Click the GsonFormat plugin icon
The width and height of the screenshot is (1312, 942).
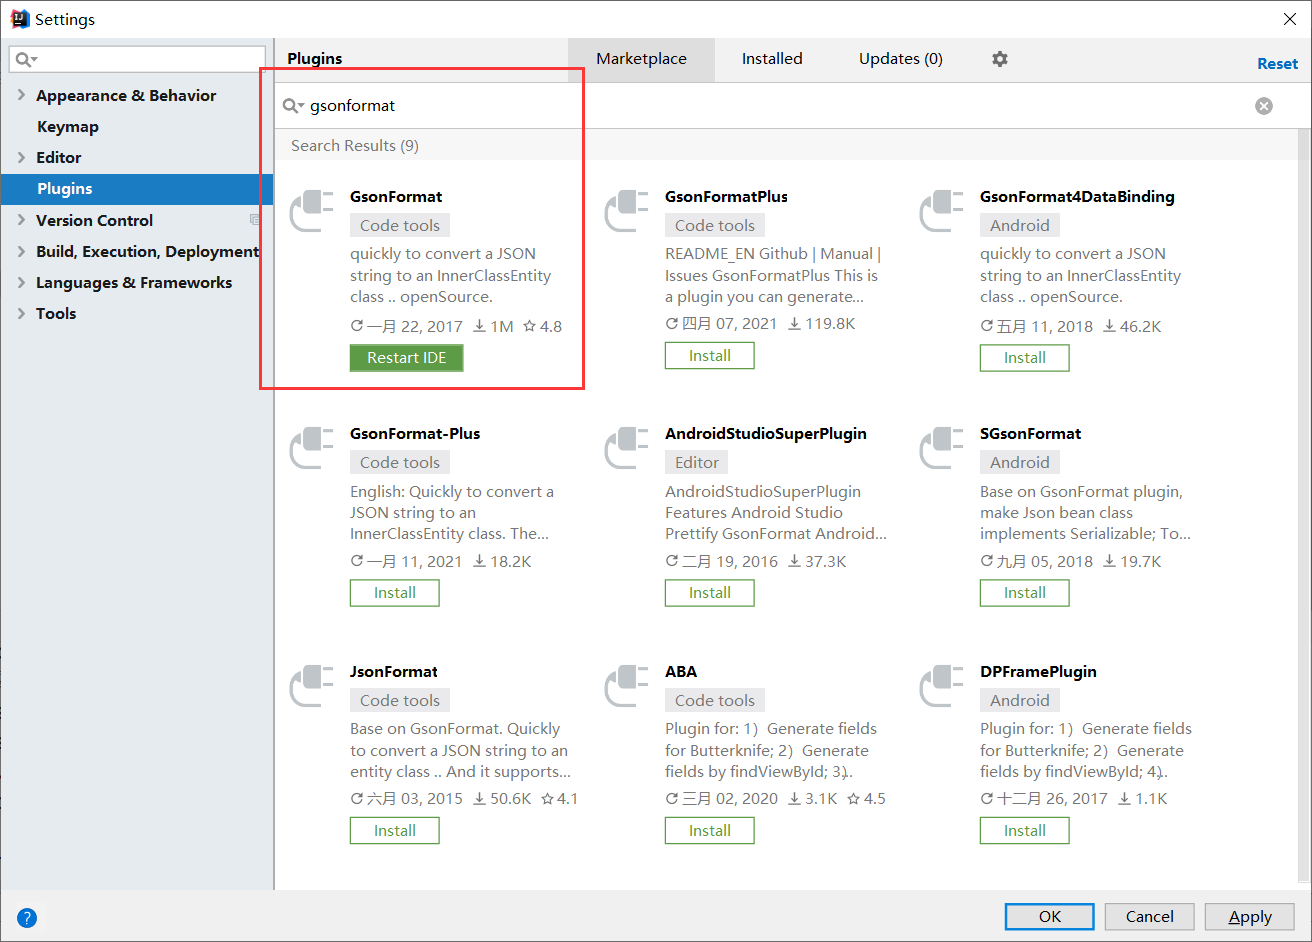pos(311,211)
